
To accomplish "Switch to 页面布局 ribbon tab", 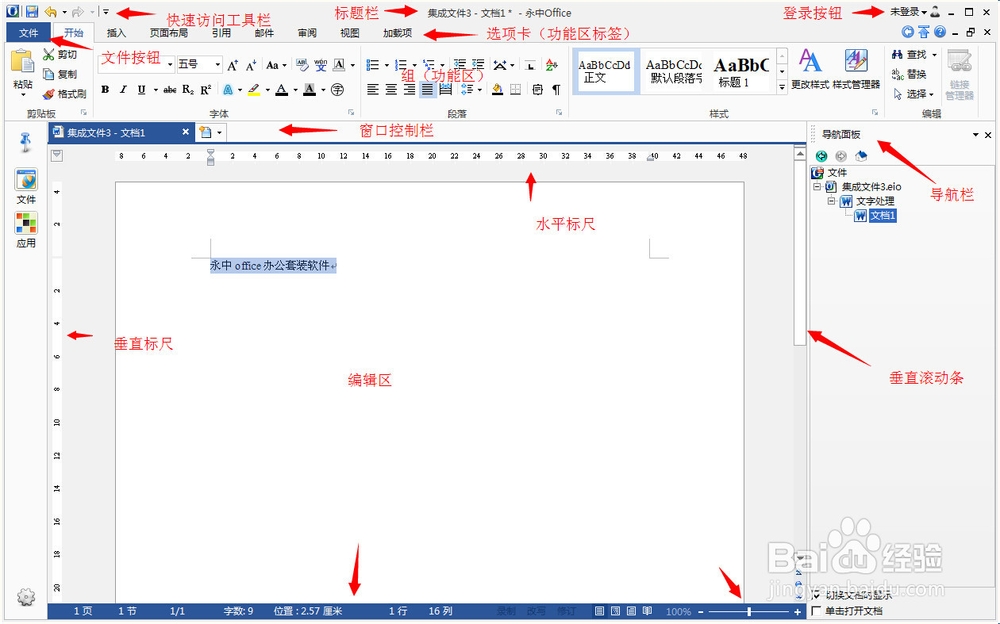I will (x=168, y=33).
